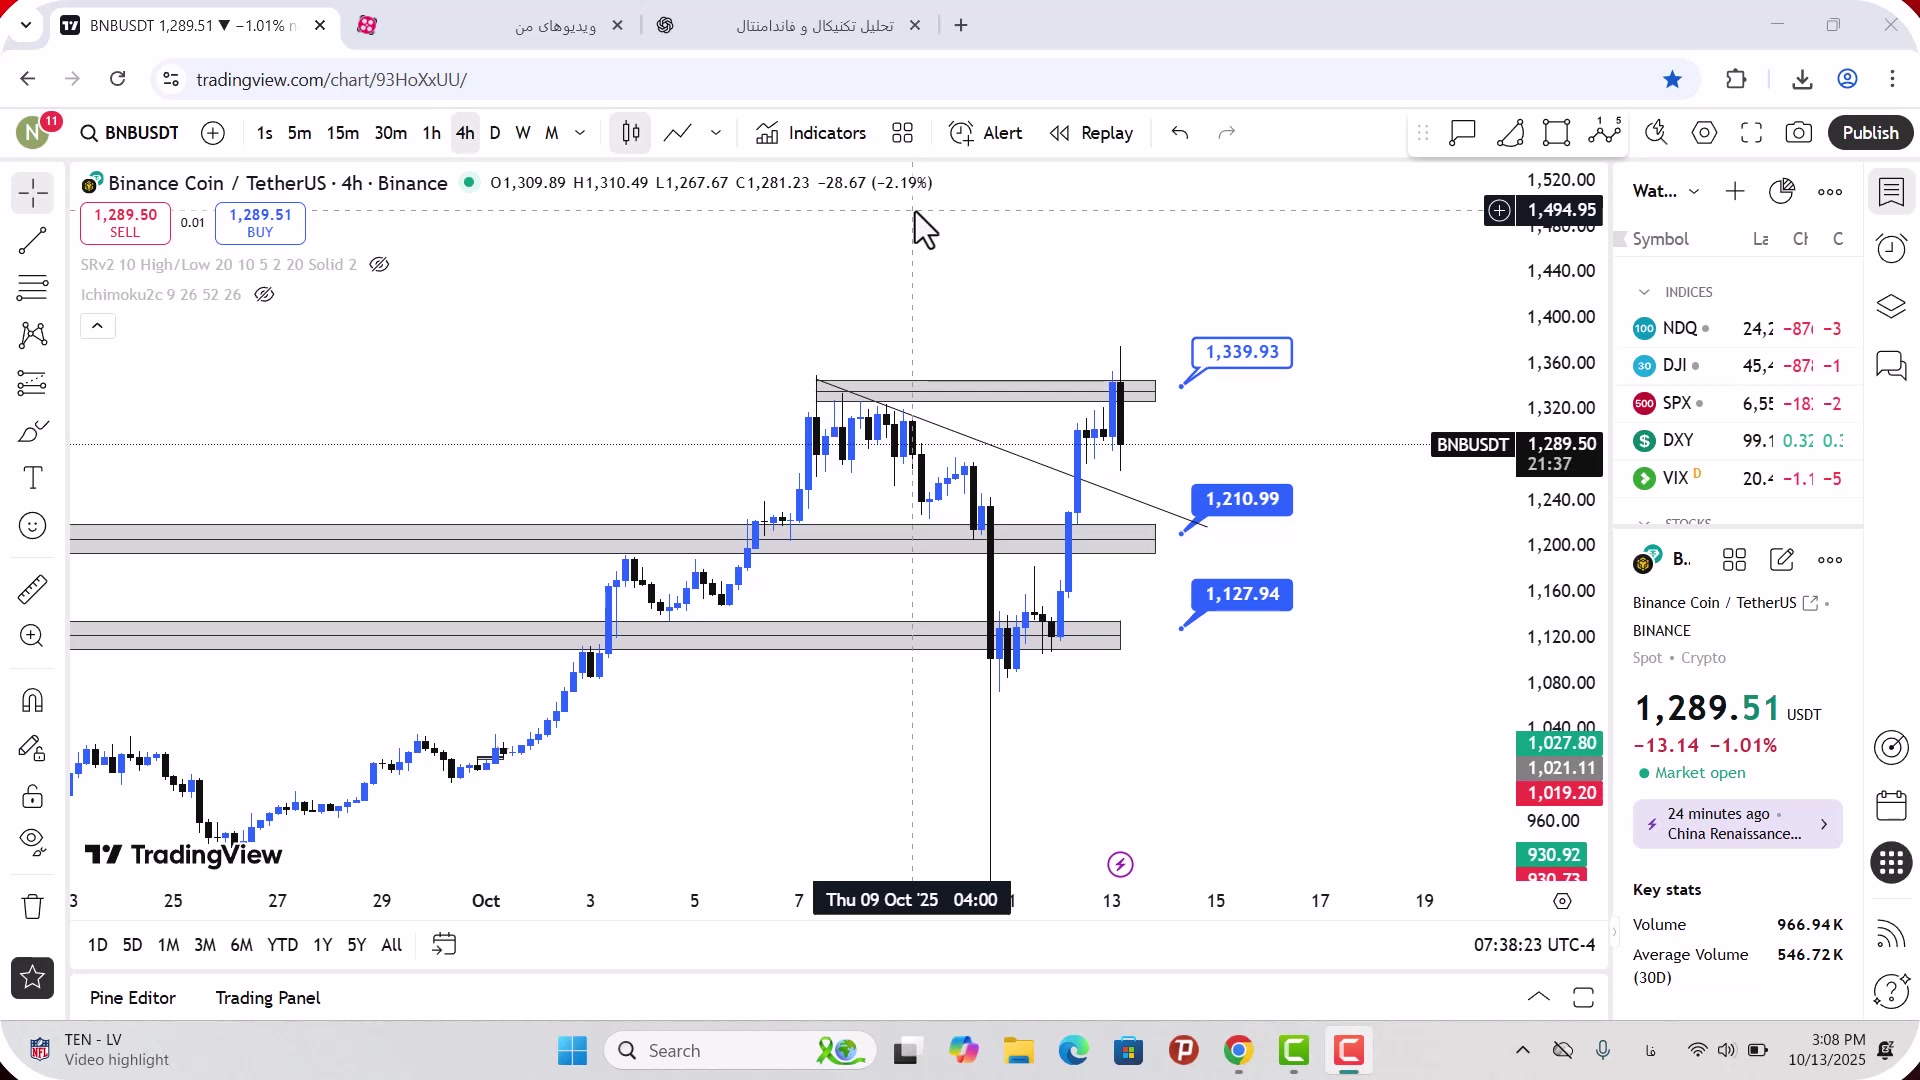Open the economic calendar panel
The width and height of the screenshot is (1920, 1080).
[1891, 805]
